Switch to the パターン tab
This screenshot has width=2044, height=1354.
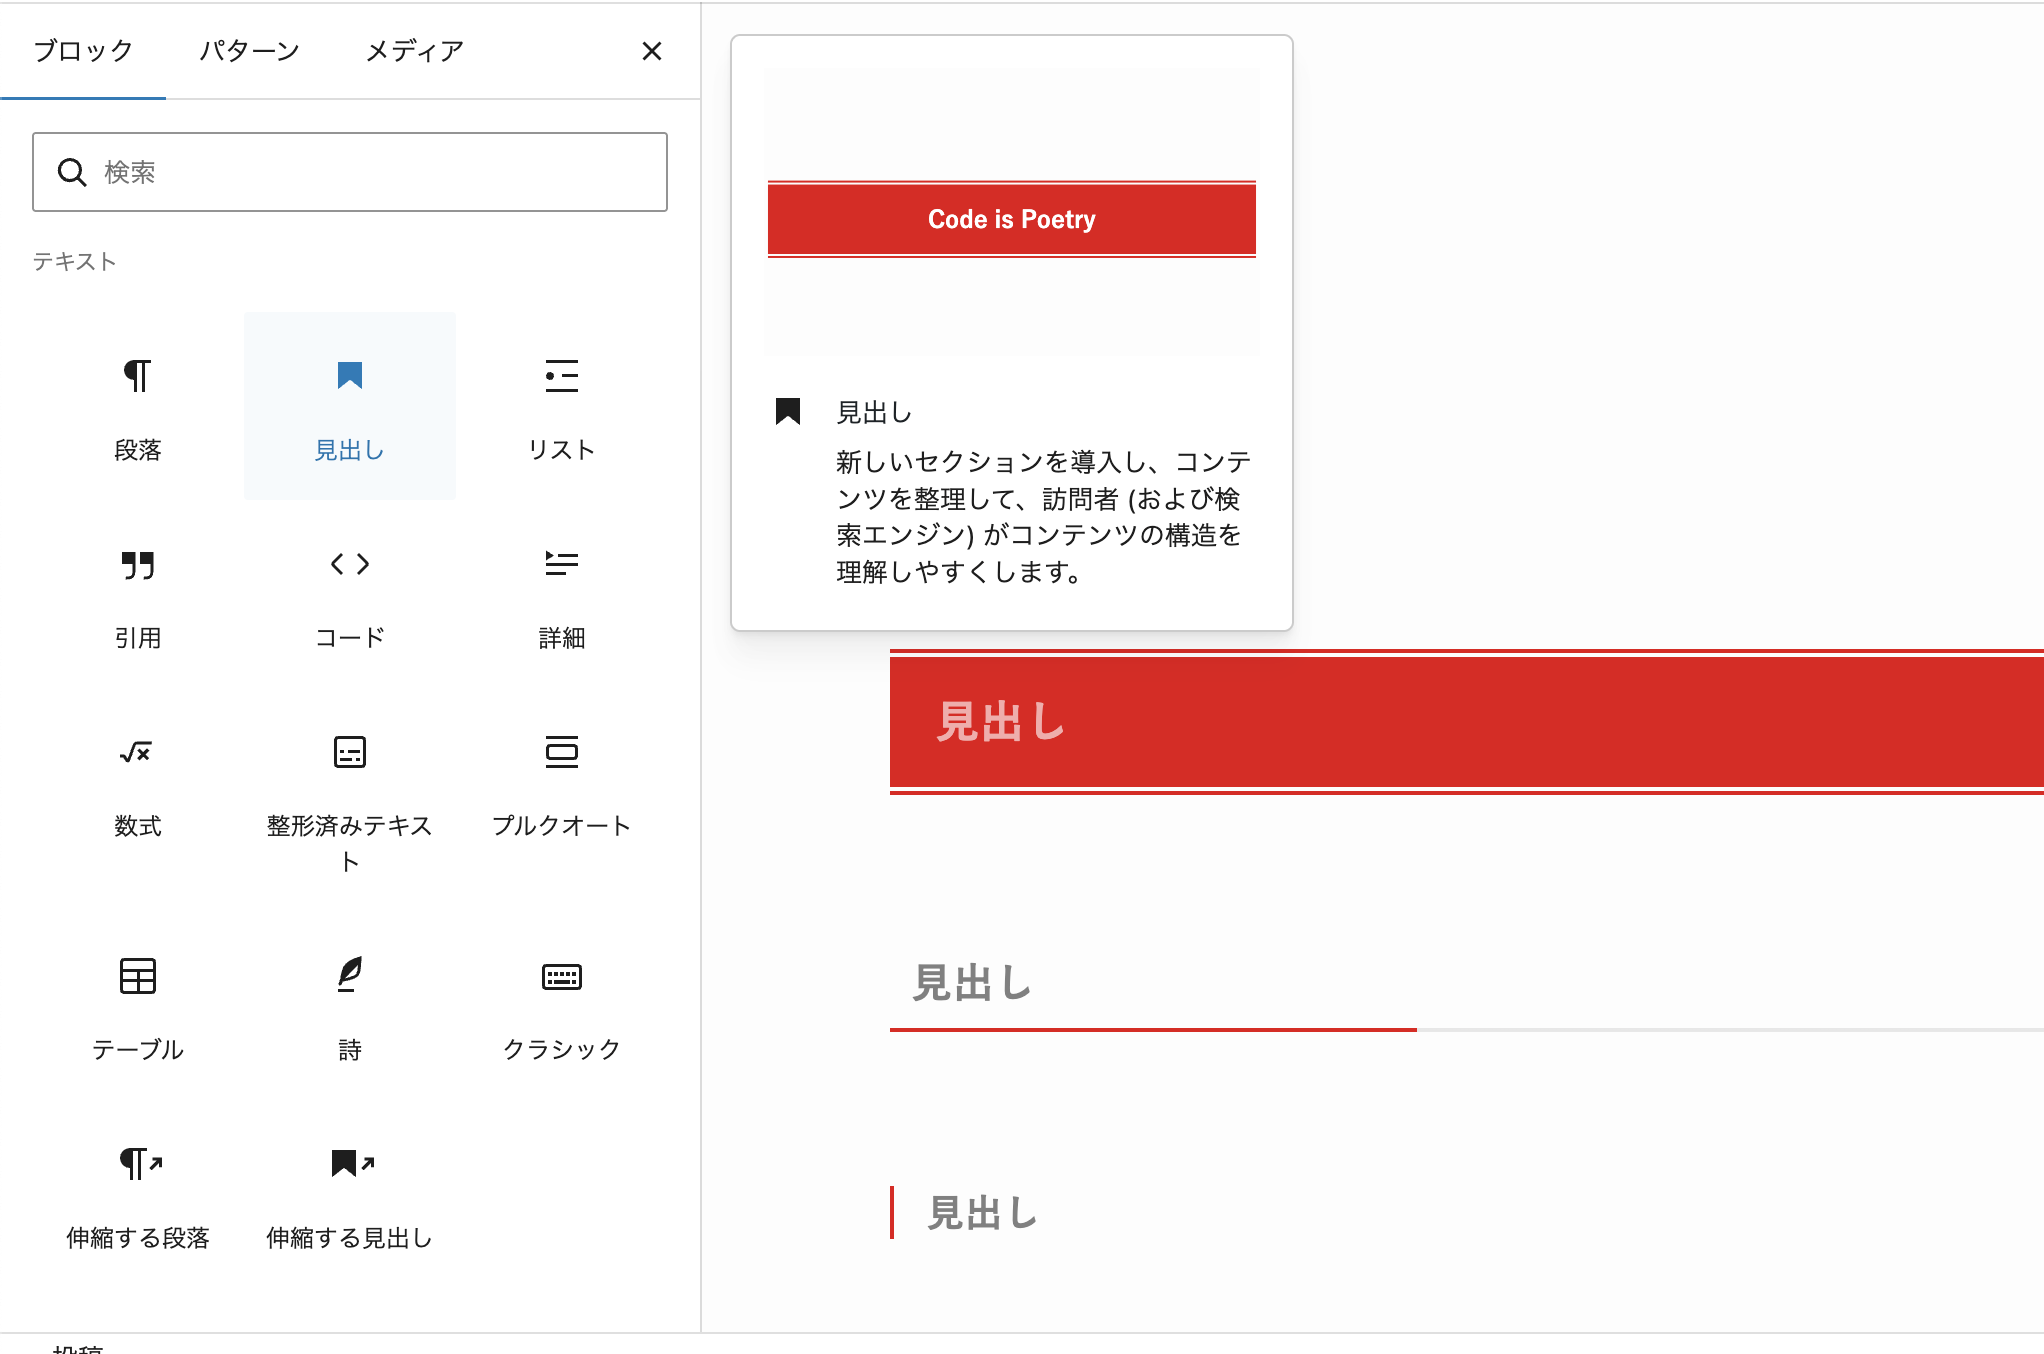[249, 51]
